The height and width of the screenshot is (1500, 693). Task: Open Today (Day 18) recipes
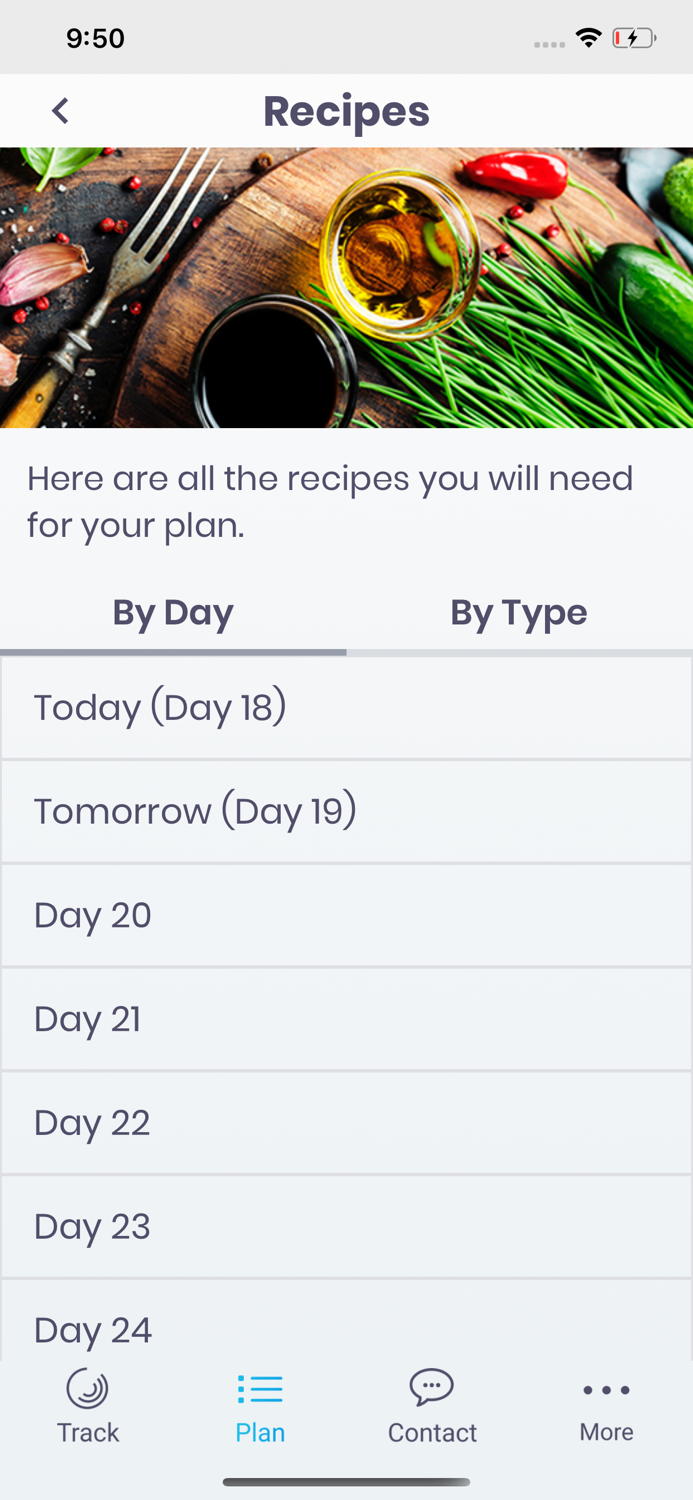click(x=346, y=707)
